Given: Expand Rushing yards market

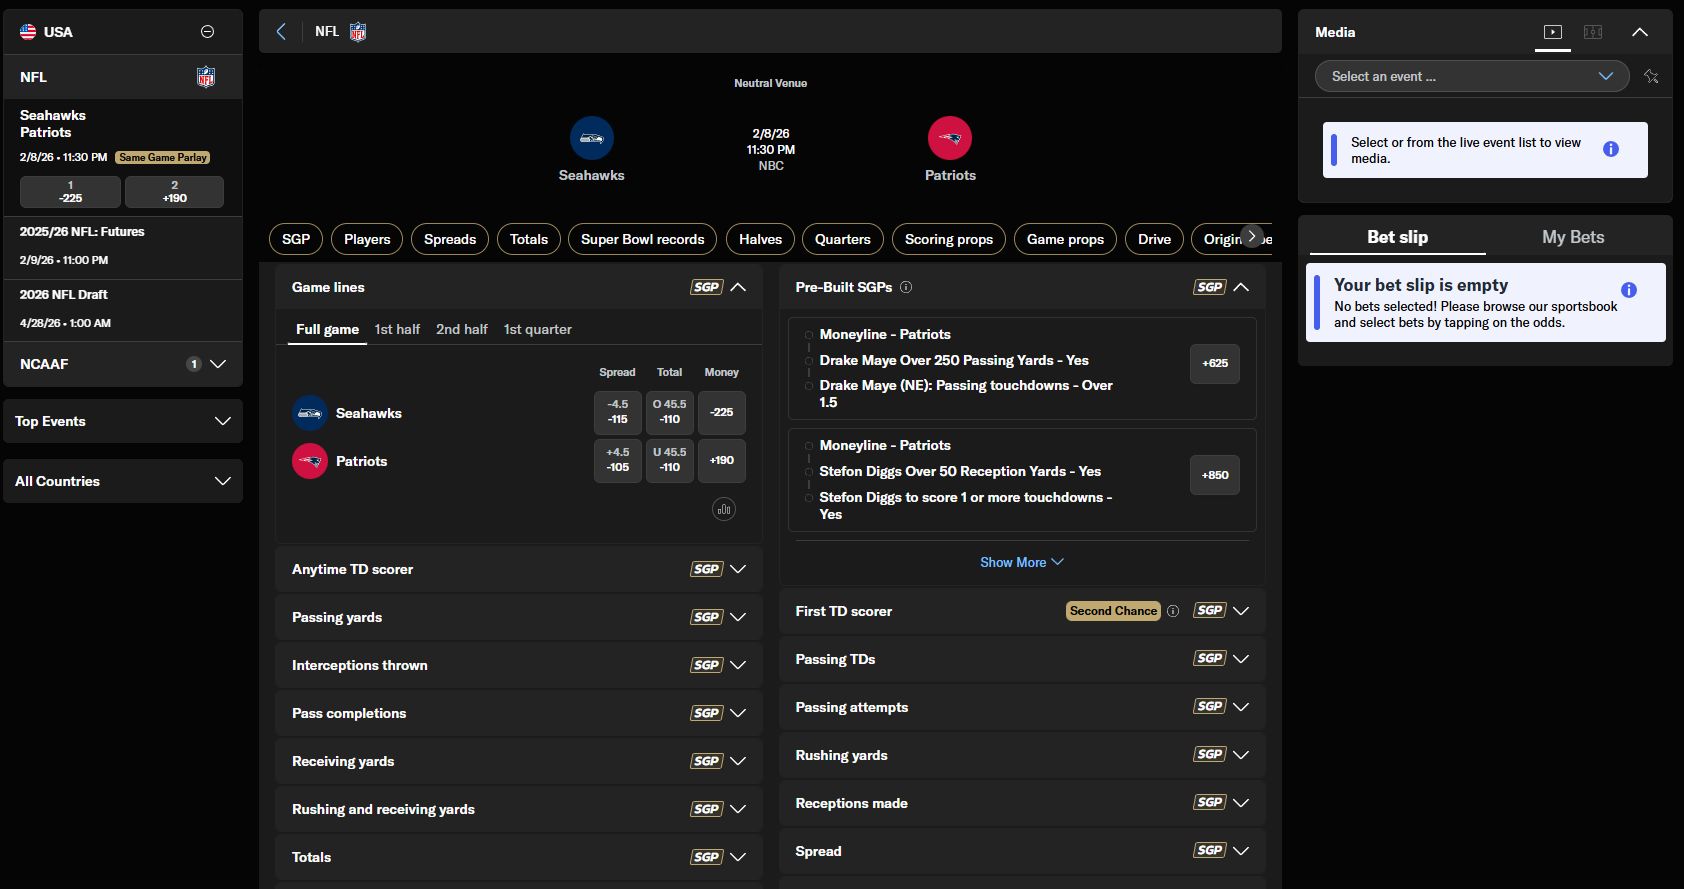Looking at the screenshot, I should pyautogui.click(x=1022, y=755).
